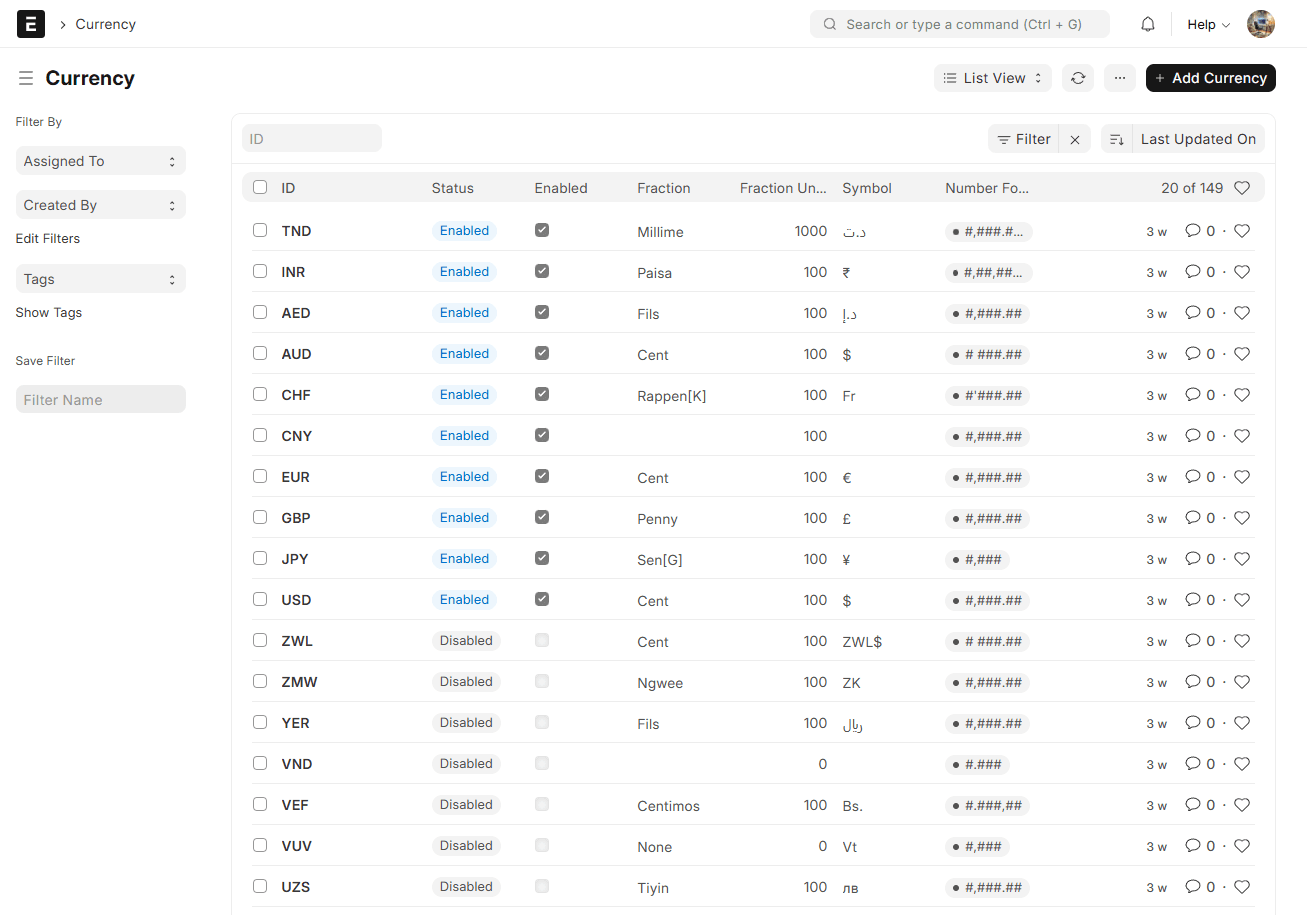Open comments on the CNY row
Image resolution: width=1307 pixels, height=915 pixels.
pyautogui.click(x=1200, y=436)
